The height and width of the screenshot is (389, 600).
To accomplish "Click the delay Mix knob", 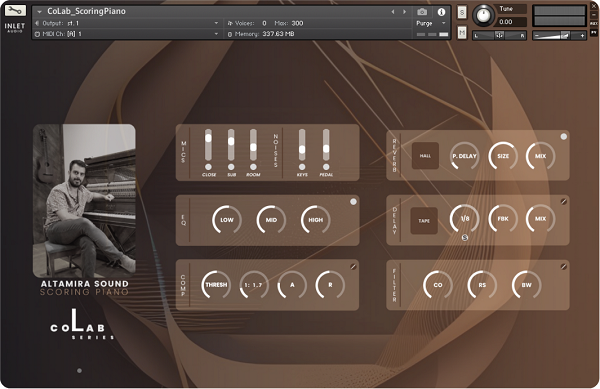I will click(x=540, y=219).
